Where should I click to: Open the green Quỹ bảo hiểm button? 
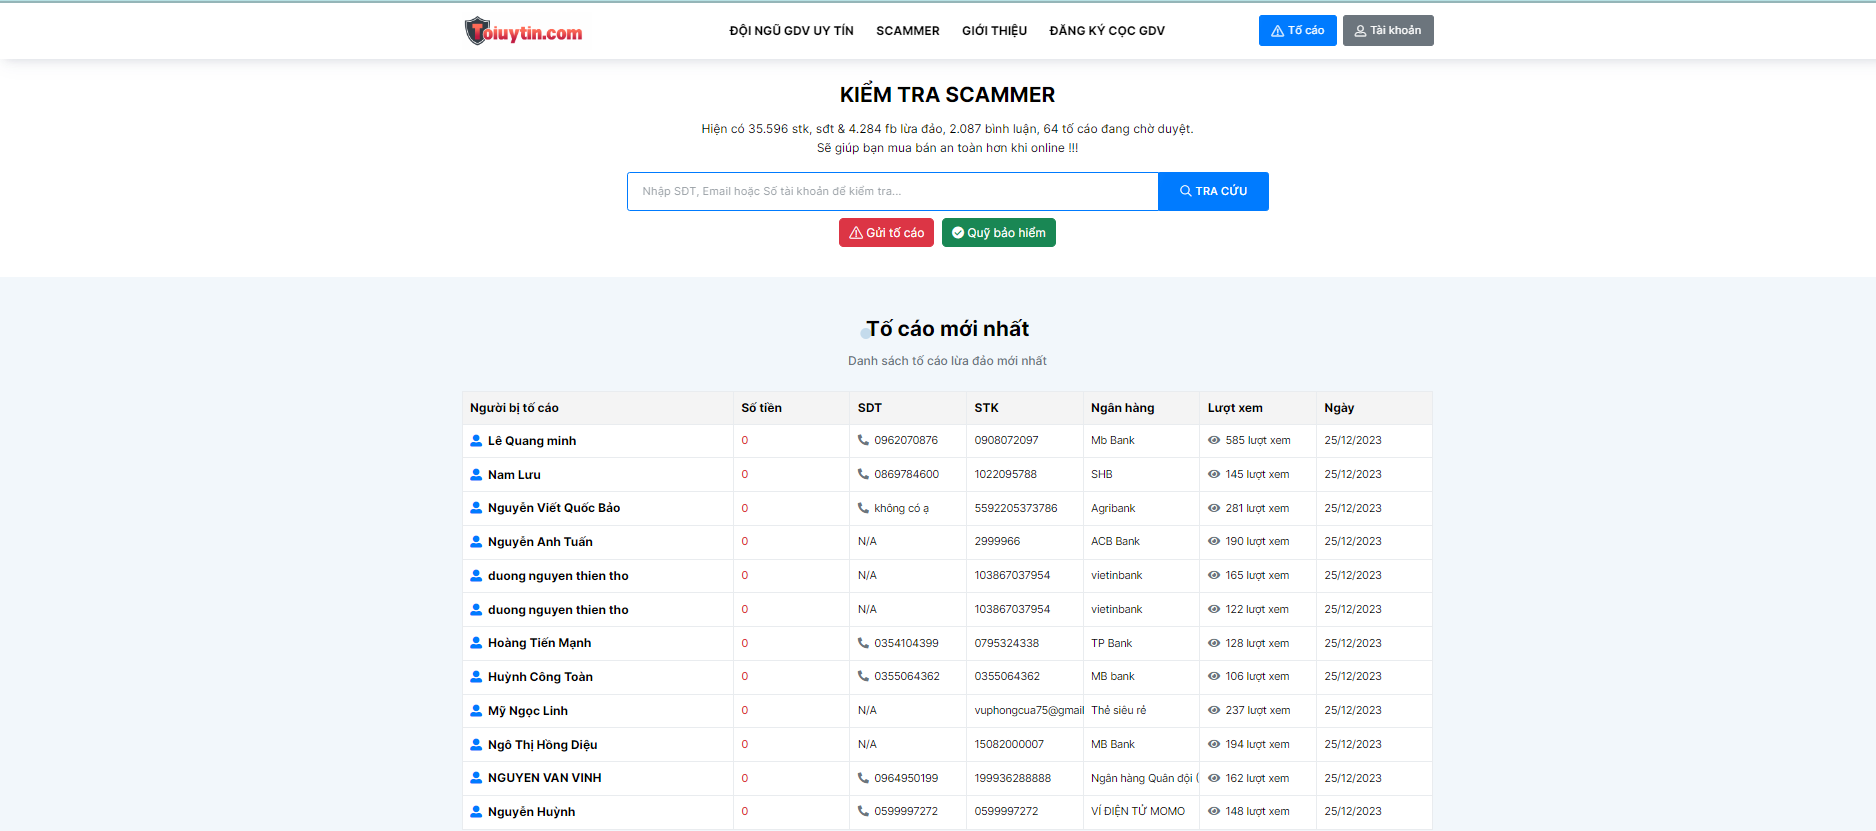(x=998, y=233)
